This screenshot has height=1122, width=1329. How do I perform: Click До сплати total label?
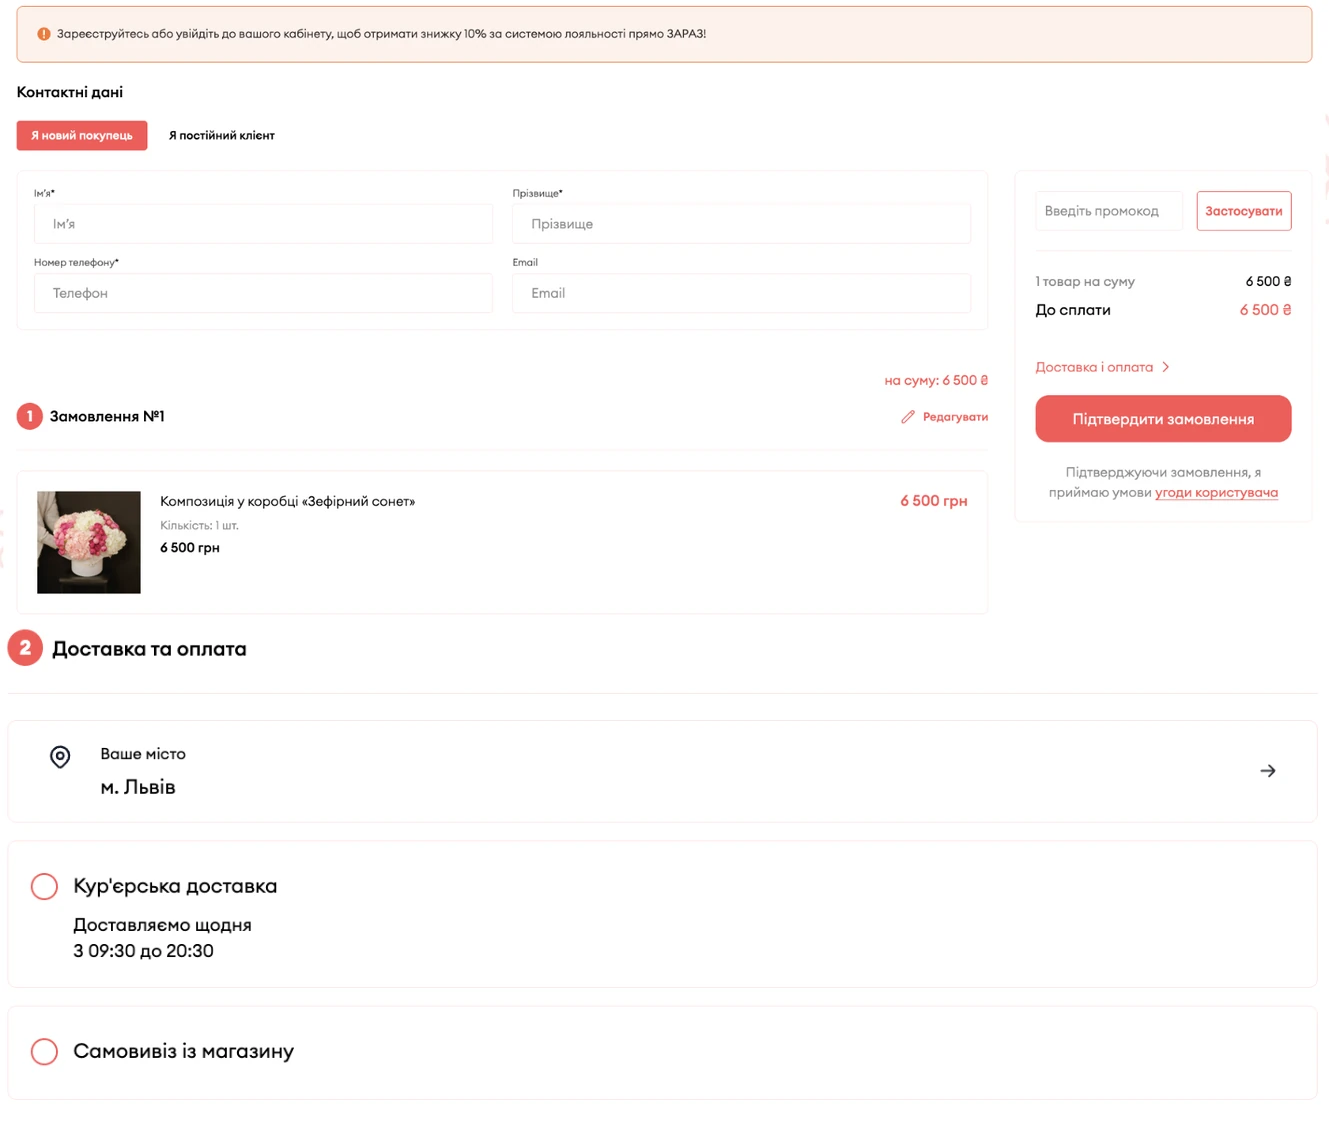tap(1073, 310)
